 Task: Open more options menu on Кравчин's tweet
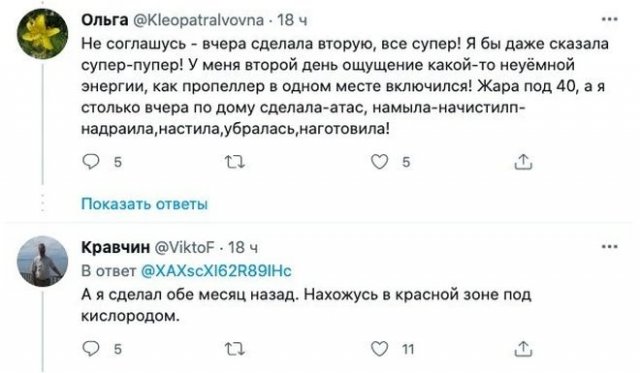(x=609, y=246)
